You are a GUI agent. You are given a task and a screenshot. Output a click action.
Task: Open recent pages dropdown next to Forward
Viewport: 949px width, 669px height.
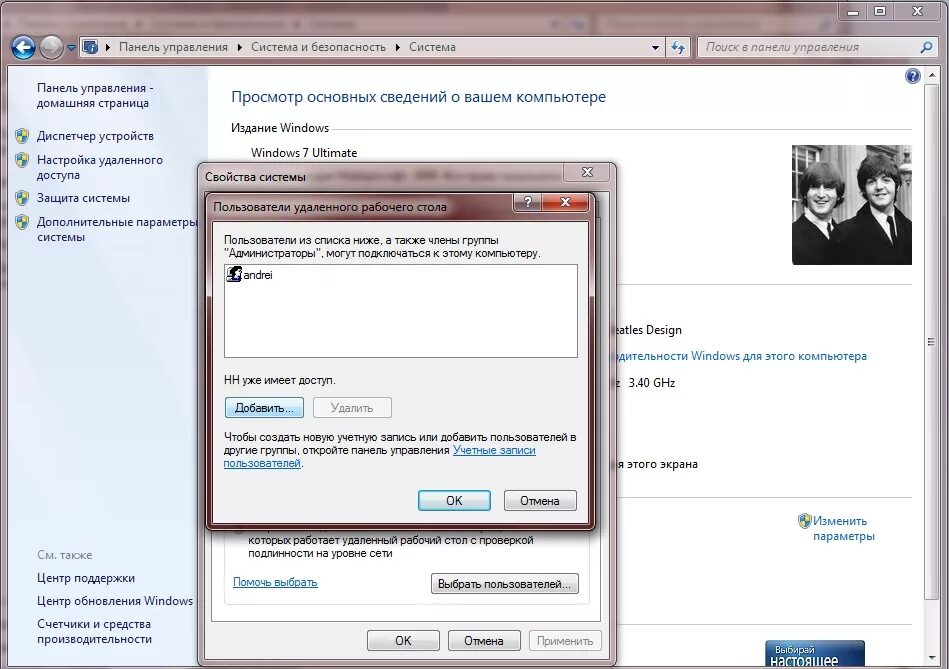pos(71,48)
